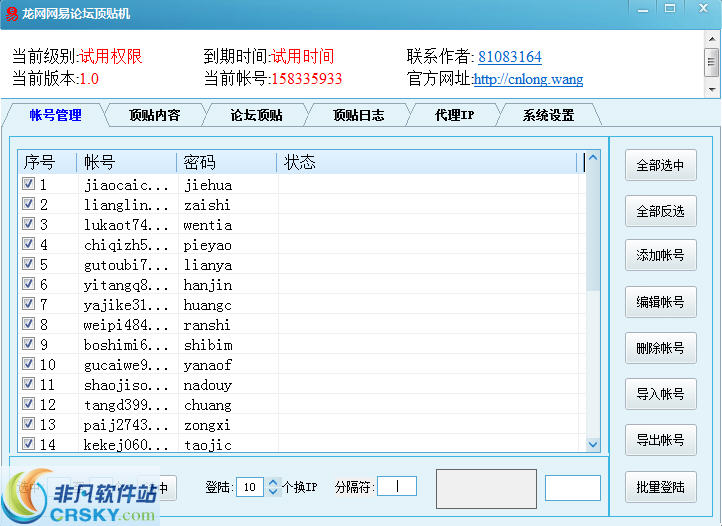Uncheck account row 2 lianglin

click(x=28, y=204)
